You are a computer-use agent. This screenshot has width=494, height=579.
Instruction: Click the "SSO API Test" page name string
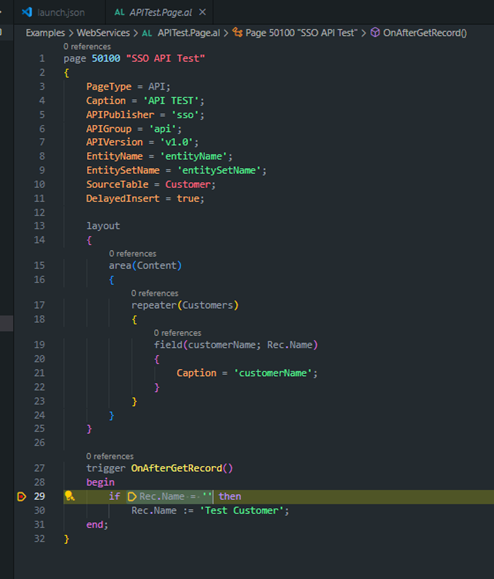pos(165,58)
